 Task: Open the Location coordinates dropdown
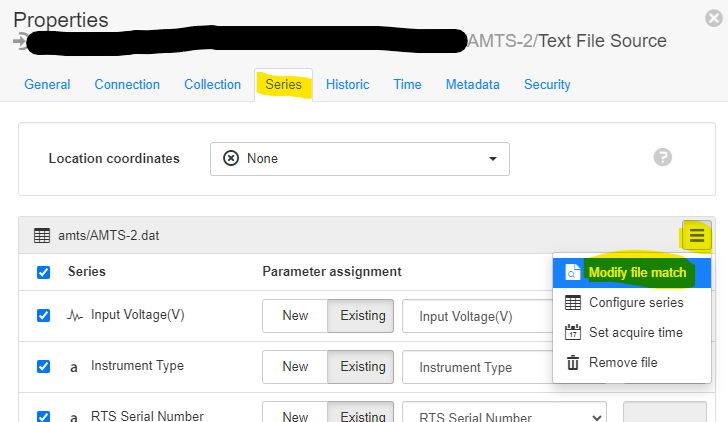point(359,158)
